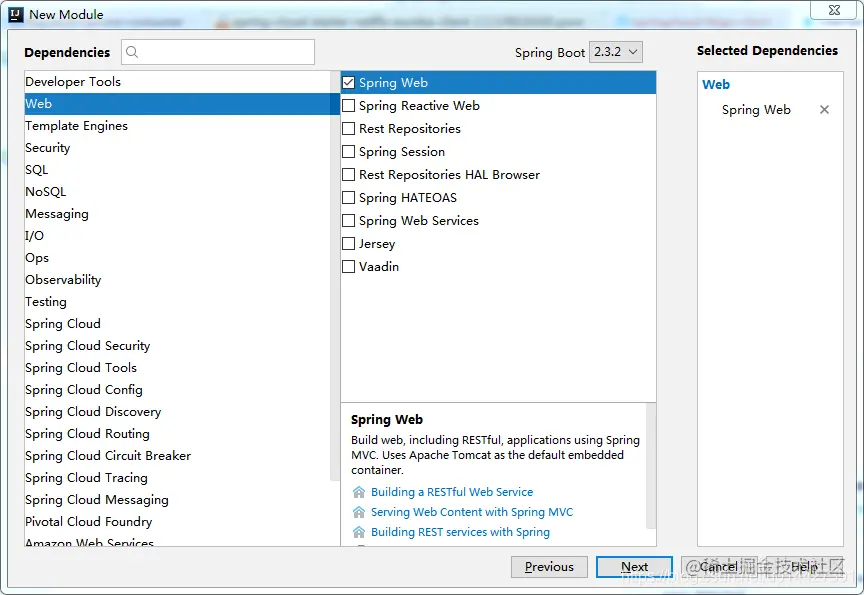The image size is (864, 595).
Task: Click the Web group heading in Selected Dependencies
Action: point(716,85)
